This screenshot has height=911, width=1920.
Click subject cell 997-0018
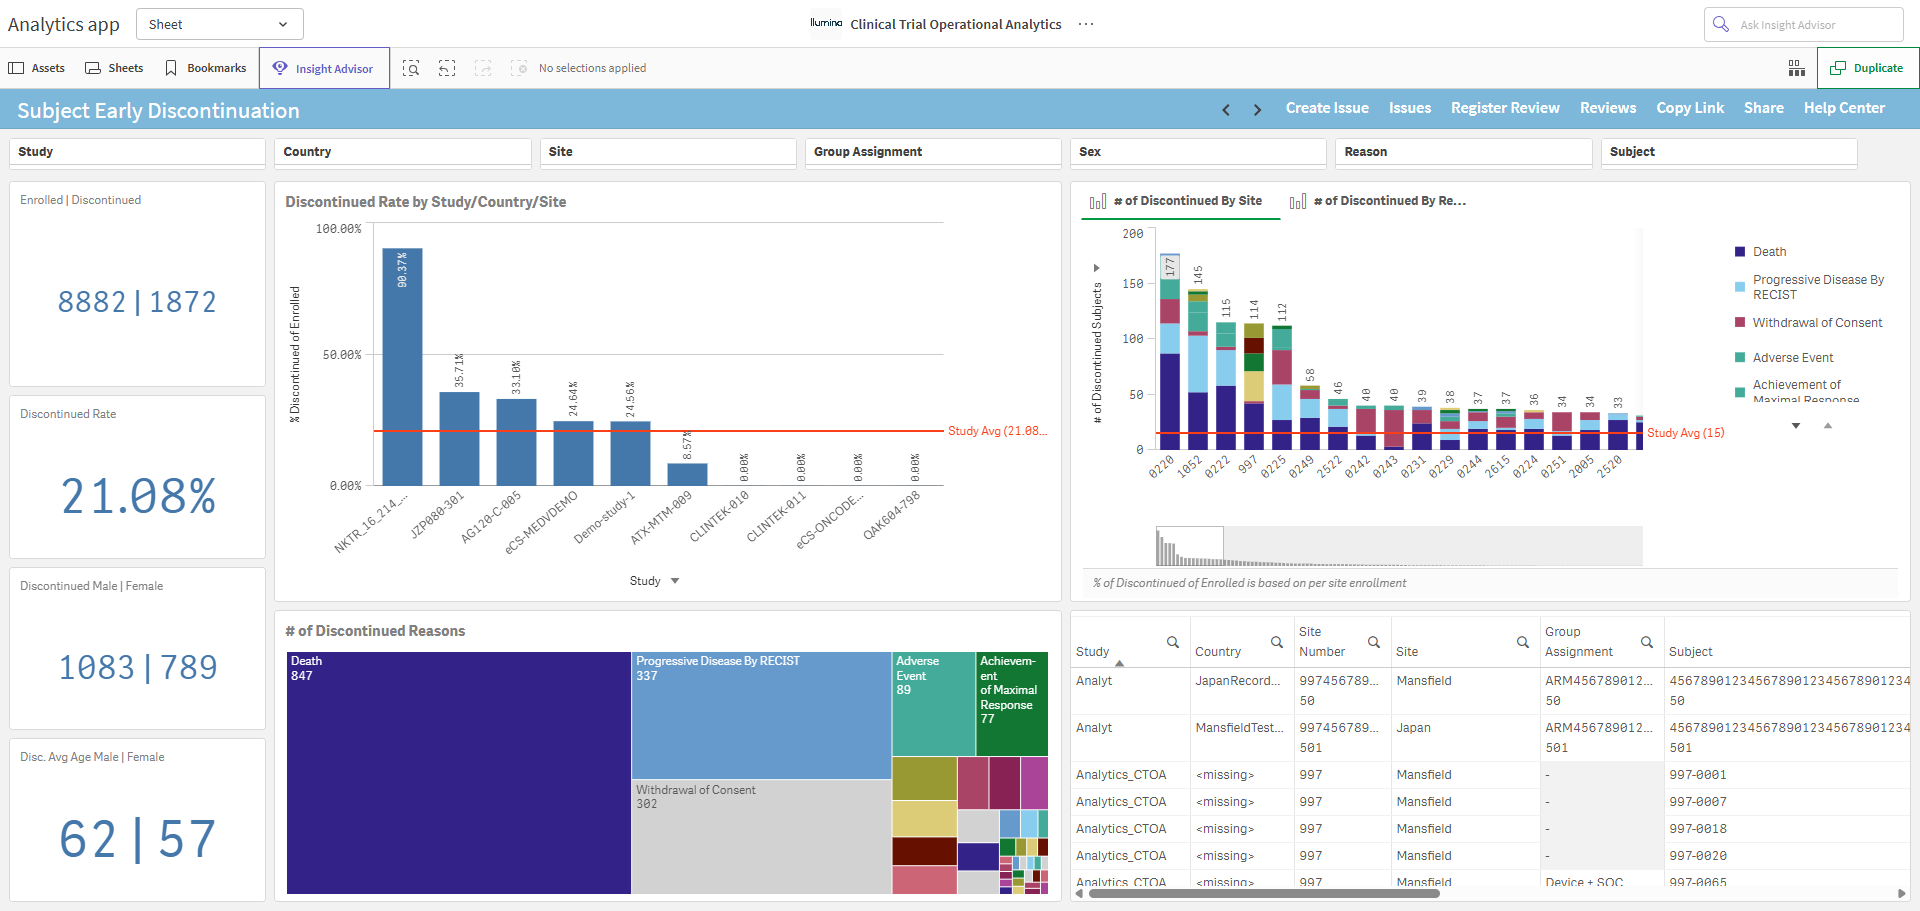[x=1698, y=829]
